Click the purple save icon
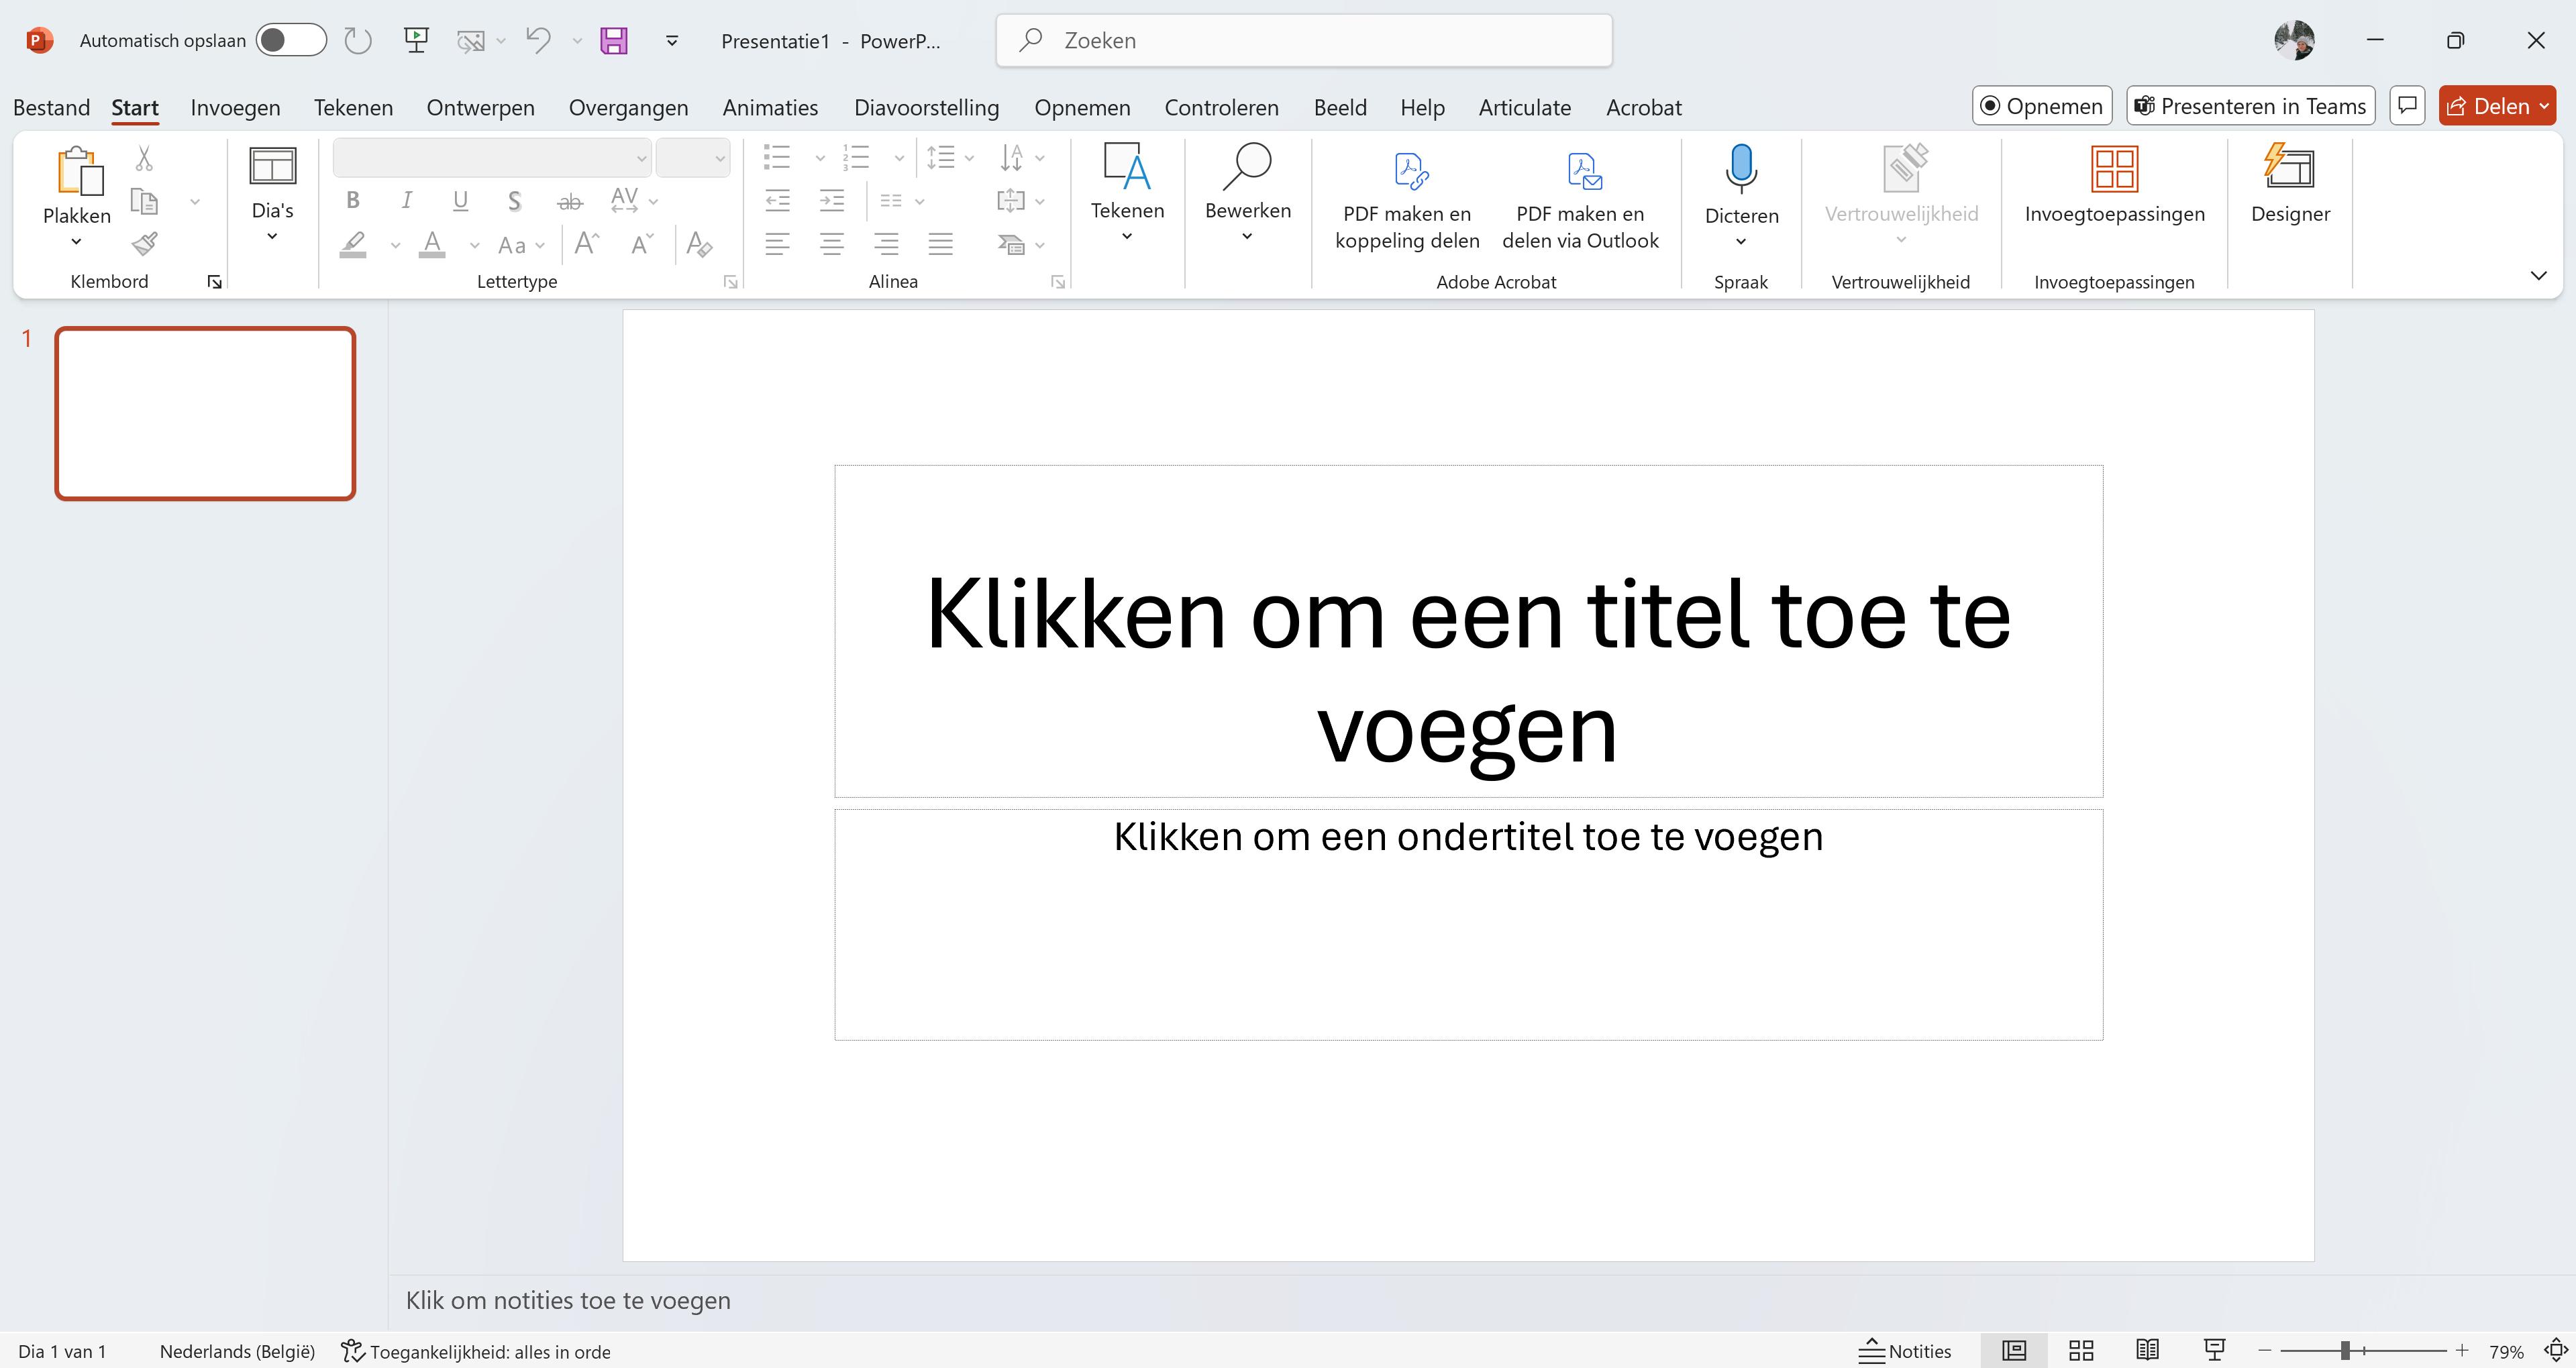2576x1368 pixels. 613,41
